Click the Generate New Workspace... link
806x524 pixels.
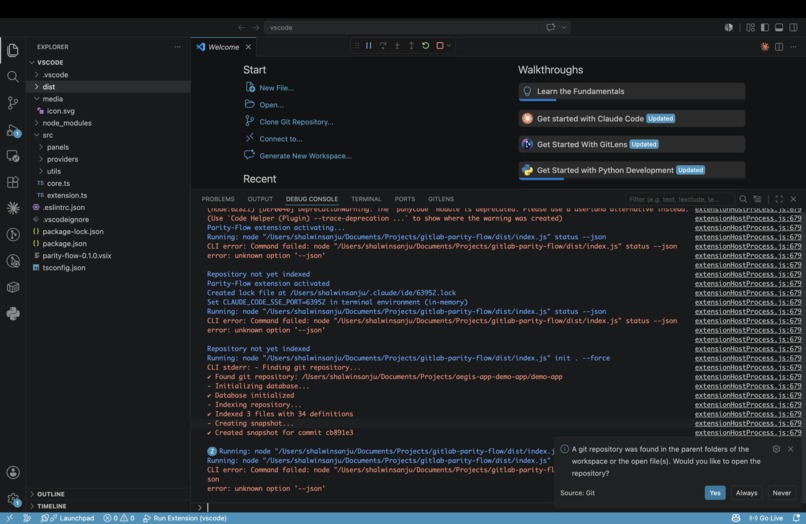click(x=305, y=156)
